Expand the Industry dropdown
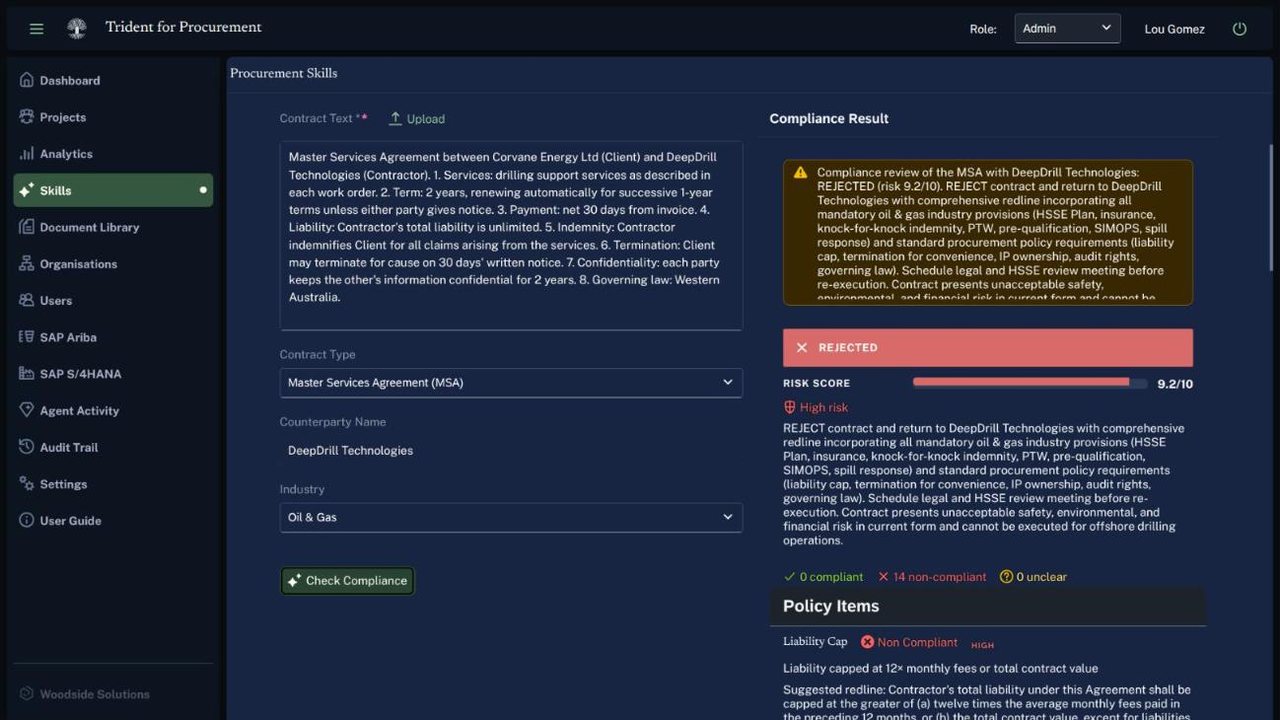1280x720 pixels. [511, 517]
